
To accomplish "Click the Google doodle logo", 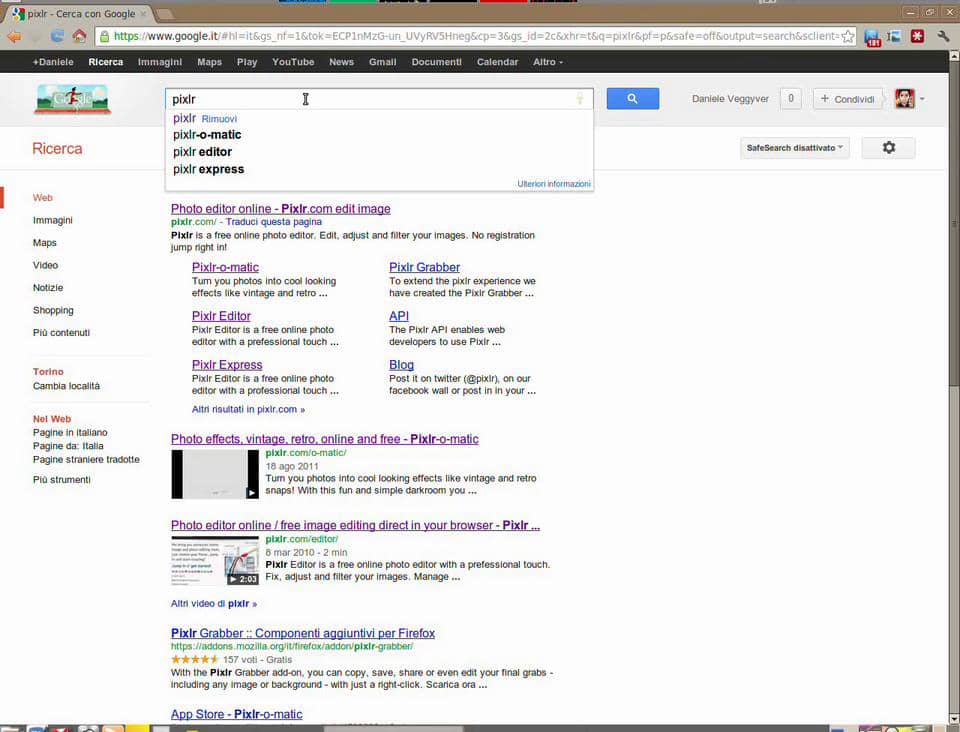I will (x=73, y=99).
